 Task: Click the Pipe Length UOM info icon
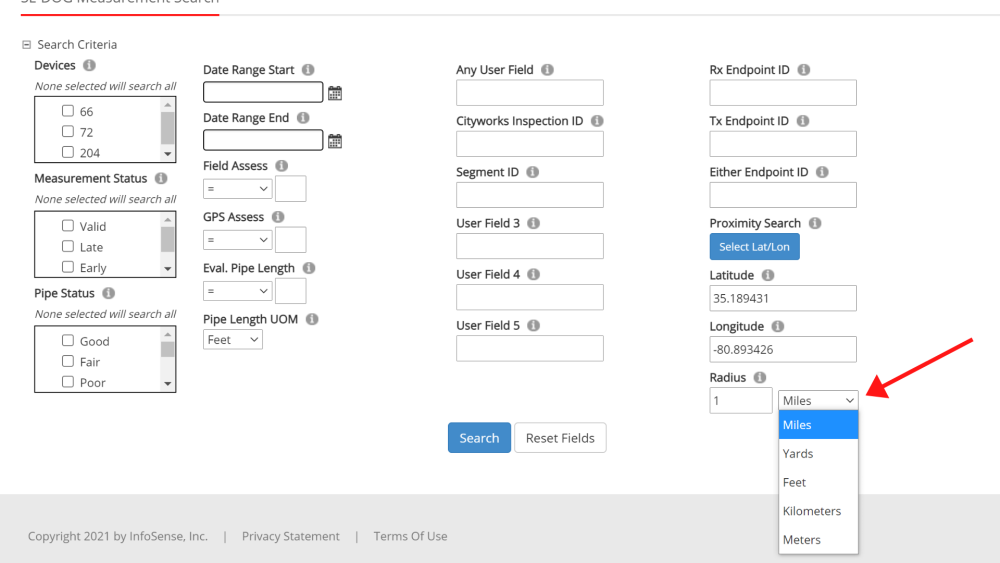coord(312,319)
